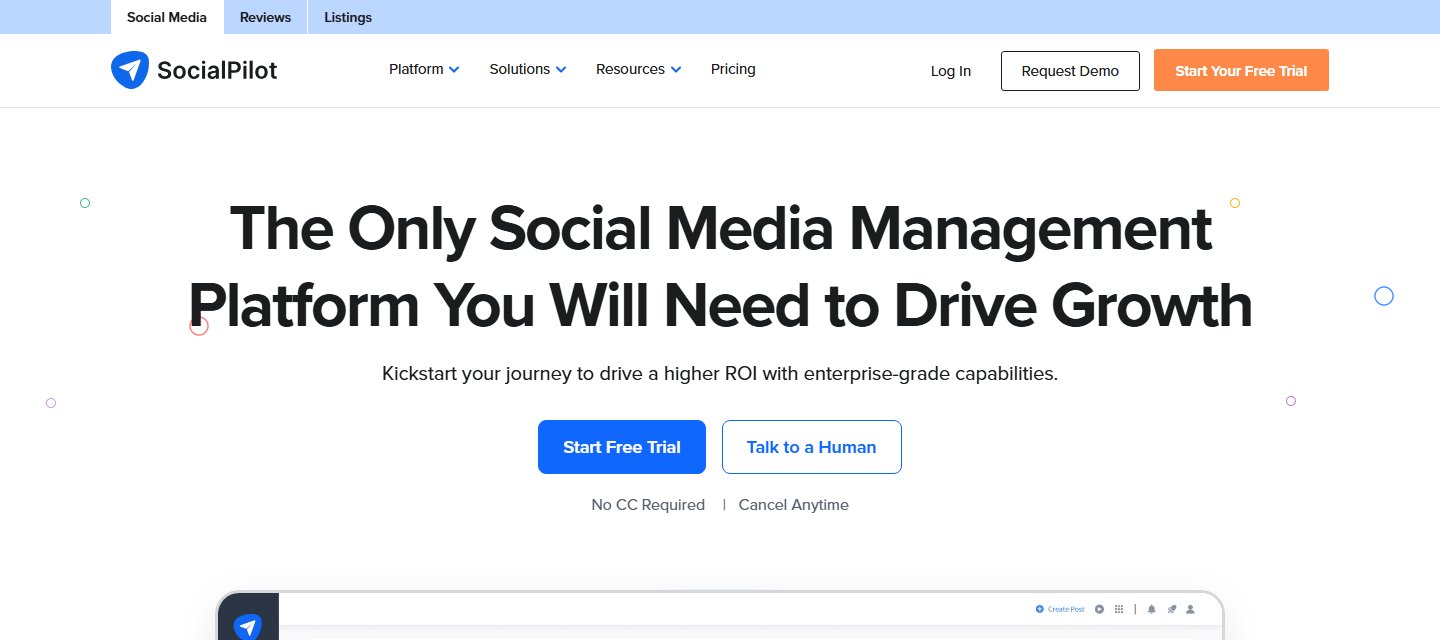This screenshot has height=640, width=1440.
Task: Click the No CC Required text
Action: (648, 505)
